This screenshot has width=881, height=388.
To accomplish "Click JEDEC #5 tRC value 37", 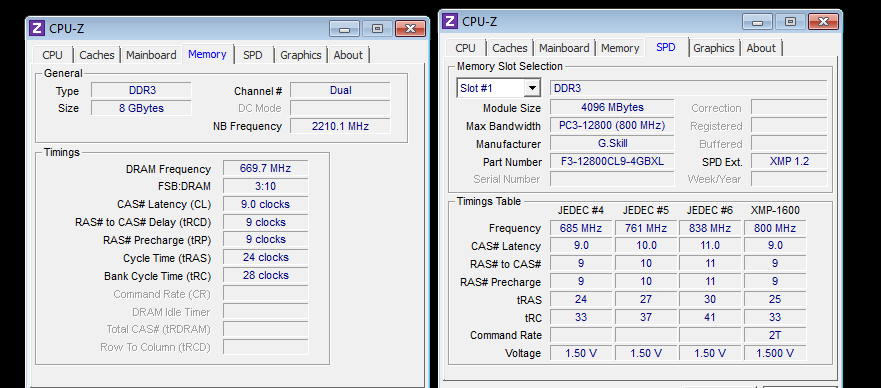I will [x=646, y=317].
